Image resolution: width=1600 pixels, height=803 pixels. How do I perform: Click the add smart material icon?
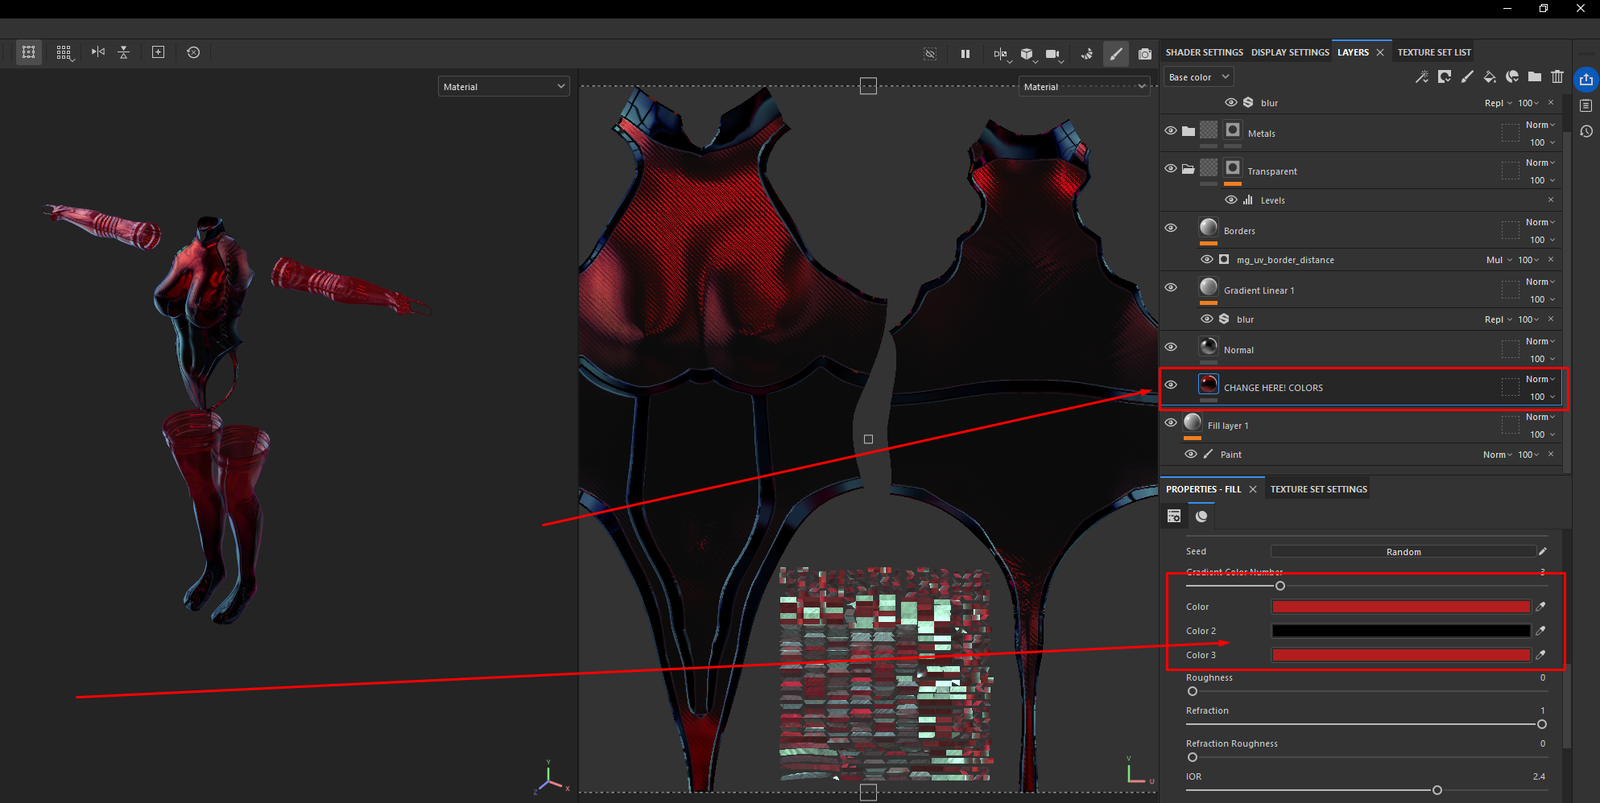point(1512,77)
